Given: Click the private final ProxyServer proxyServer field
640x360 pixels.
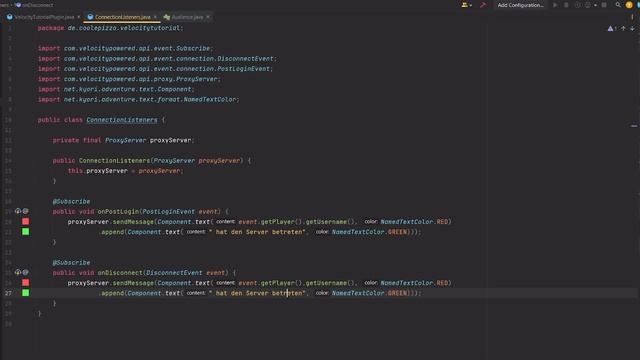Looking at the screenshot, I should [123, 140].
